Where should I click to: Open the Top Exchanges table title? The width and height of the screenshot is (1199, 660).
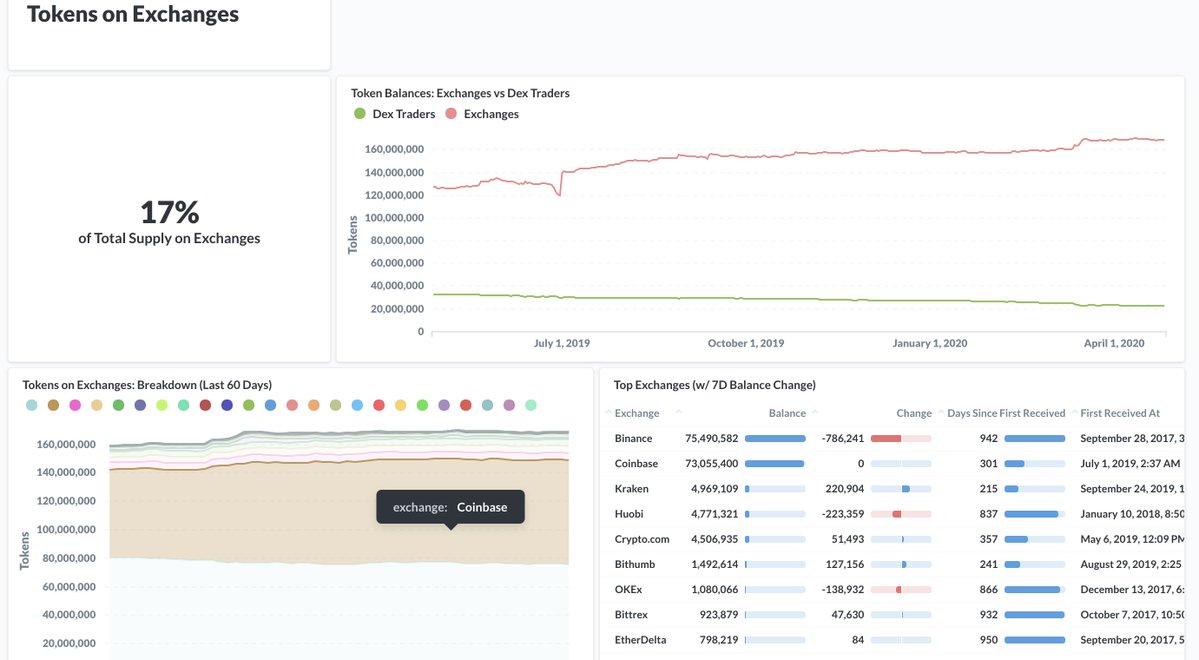pos(714,385)
